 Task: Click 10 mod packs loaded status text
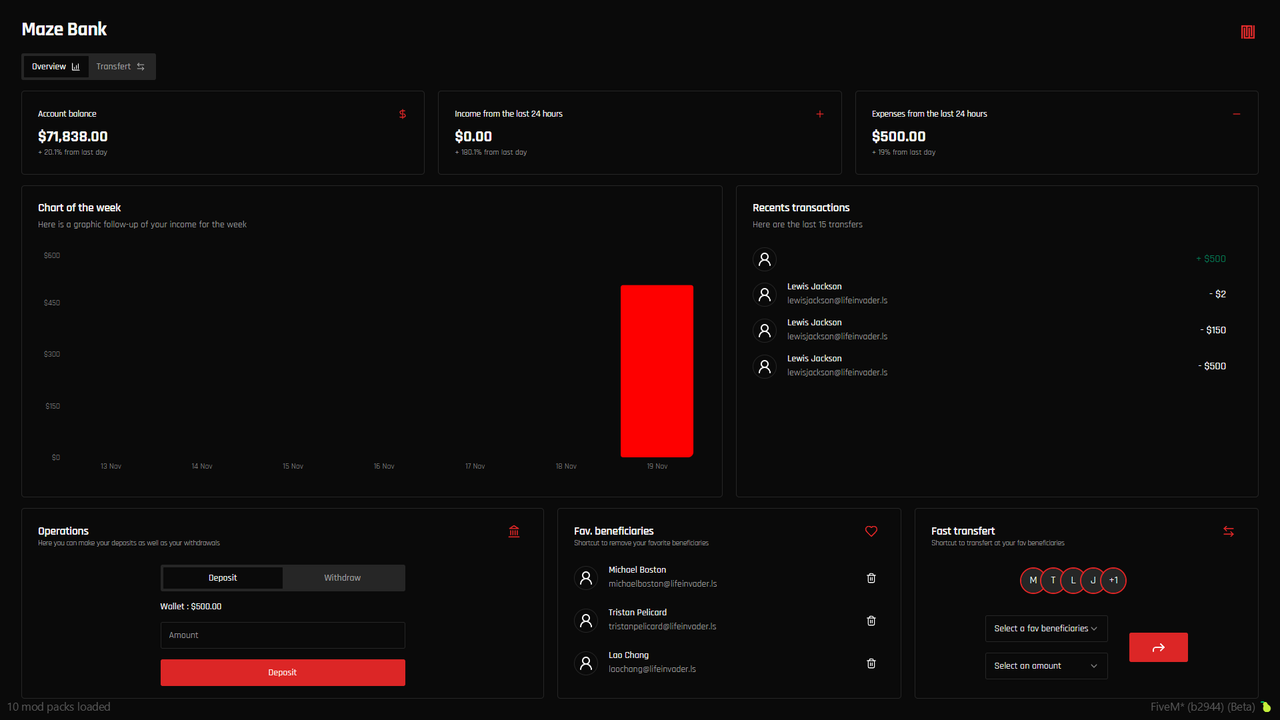[59, 707]
